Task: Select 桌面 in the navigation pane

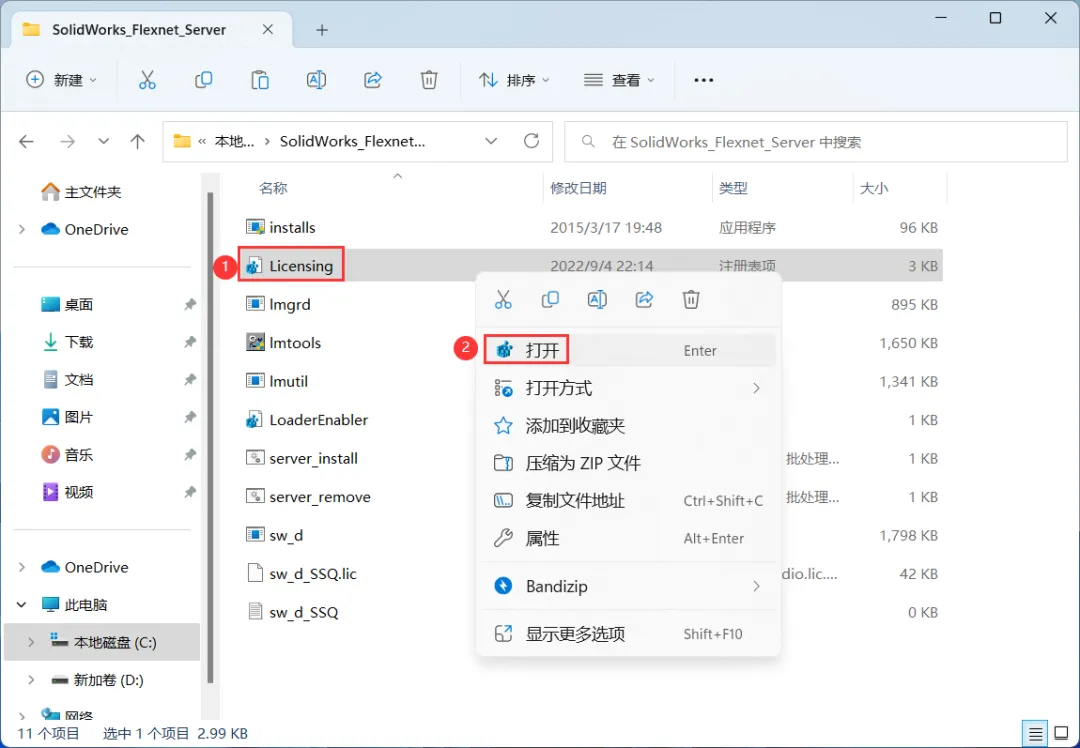Action: (x=67, y=304)
